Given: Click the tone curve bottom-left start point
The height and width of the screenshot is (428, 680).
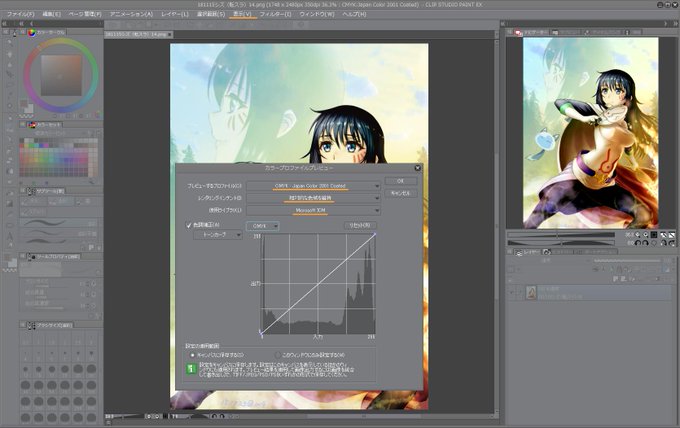Looking at the screenshot, I should point(261,333).
